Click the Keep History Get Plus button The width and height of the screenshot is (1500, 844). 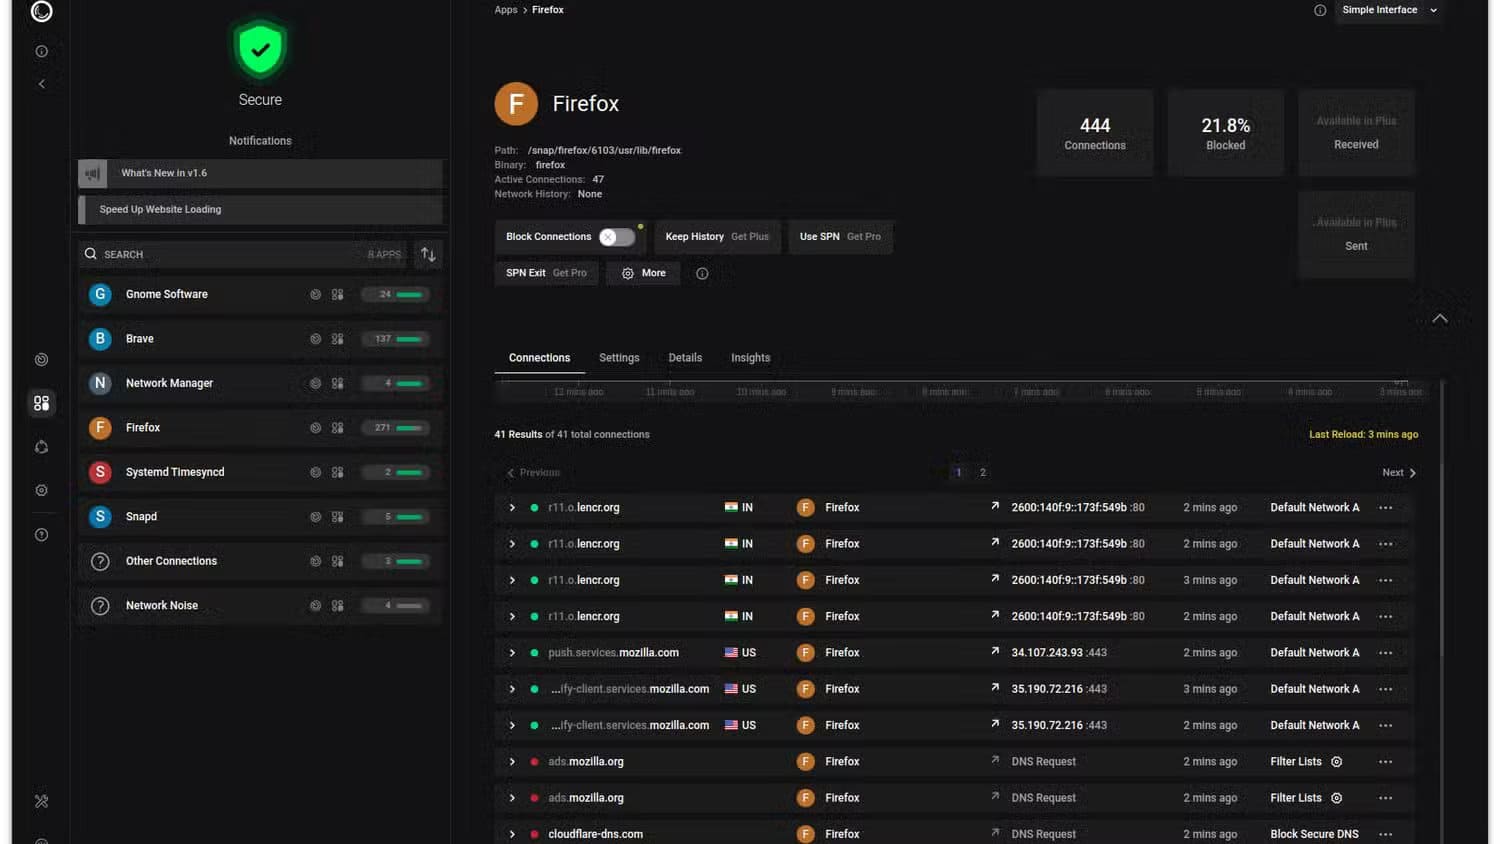(717, 237)
